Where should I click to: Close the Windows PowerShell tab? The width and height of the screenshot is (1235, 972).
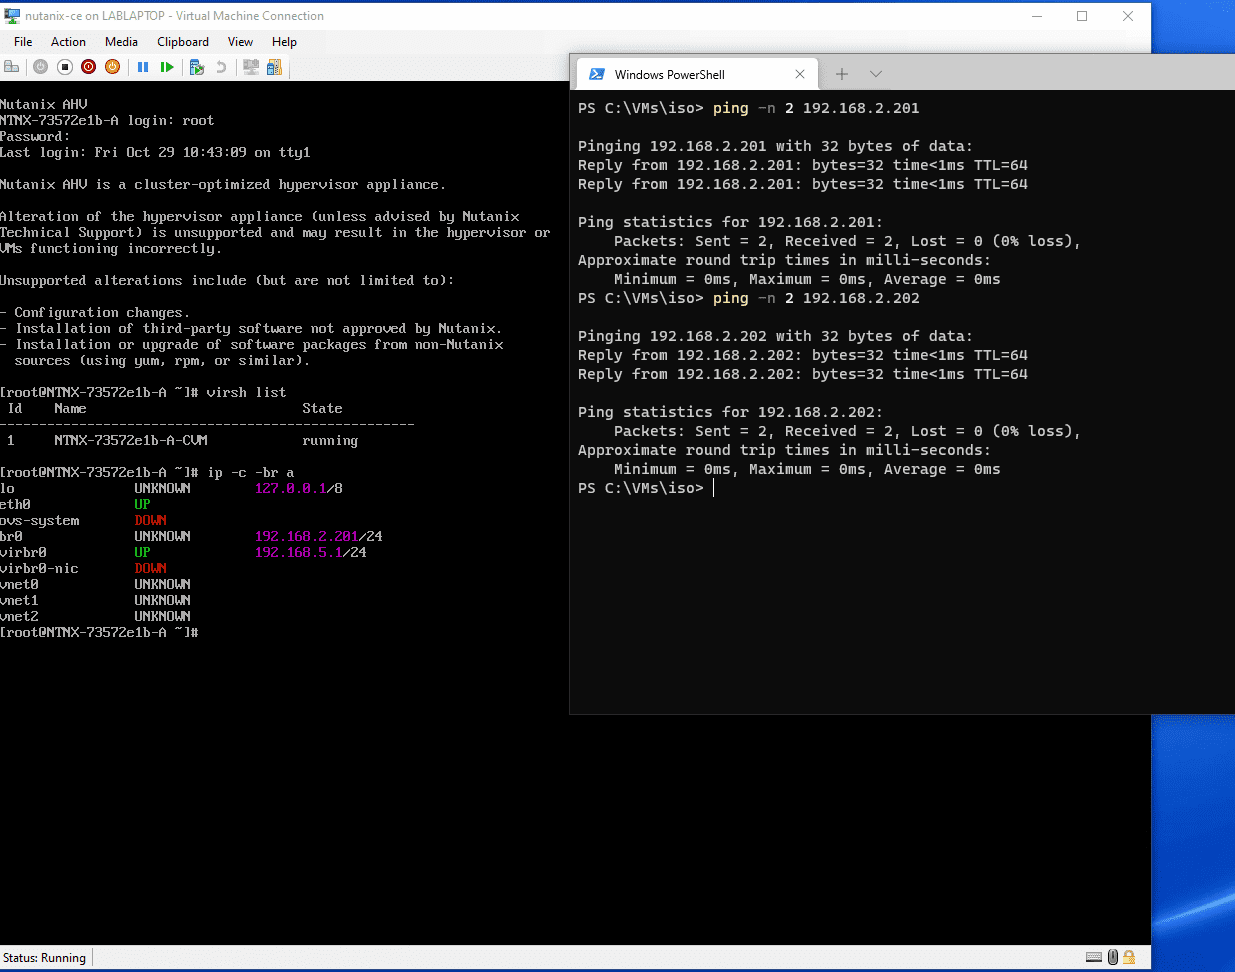(800, 74)
